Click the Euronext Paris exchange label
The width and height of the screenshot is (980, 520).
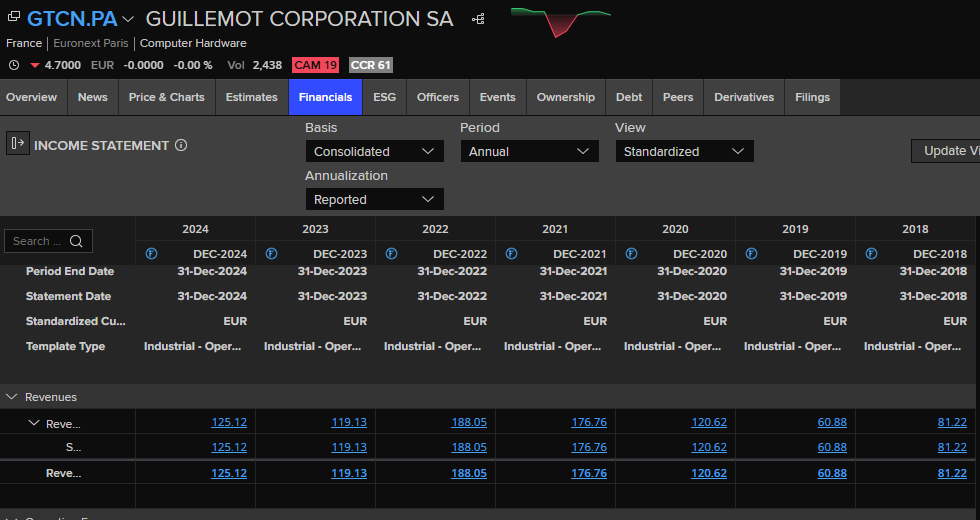91,43
